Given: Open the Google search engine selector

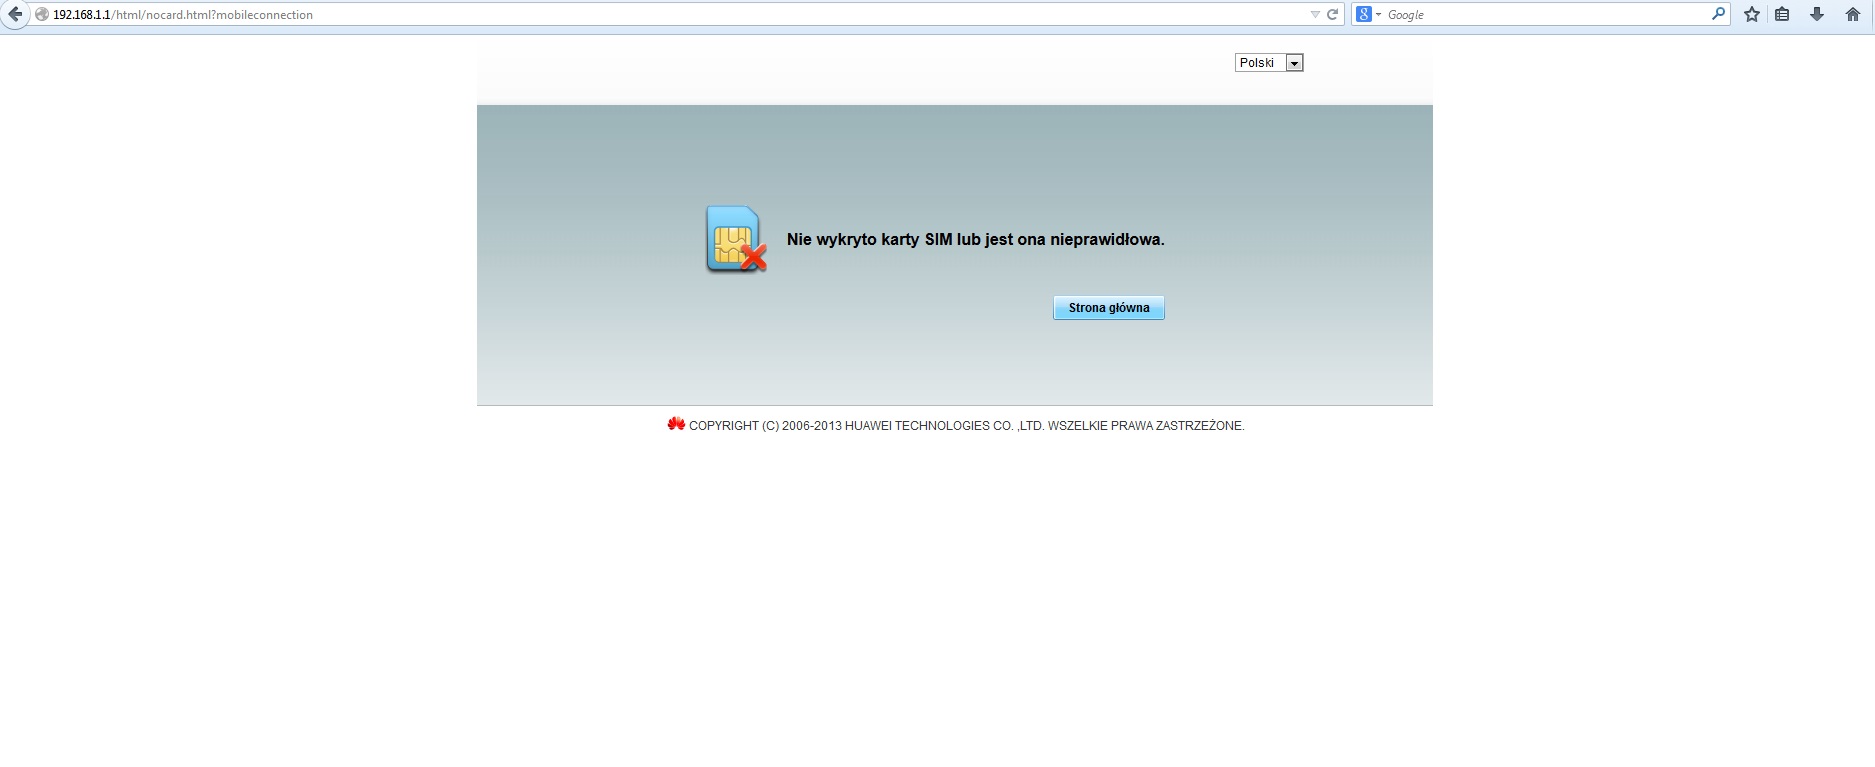Looking at the screenshot, I should (x=1366, y=14).
